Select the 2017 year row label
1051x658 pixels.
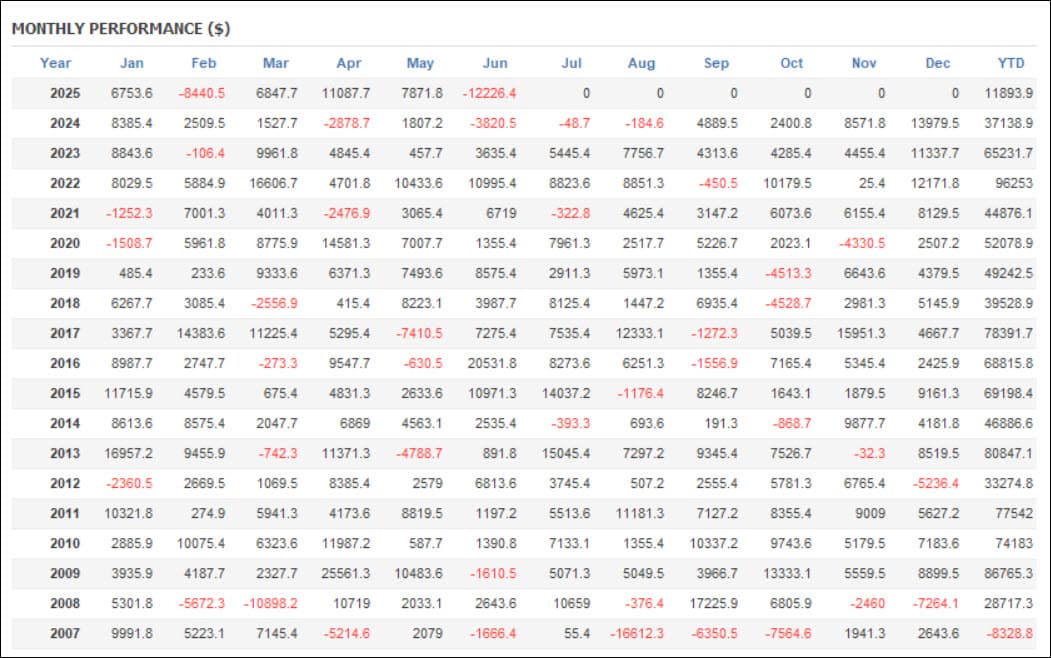65,333
